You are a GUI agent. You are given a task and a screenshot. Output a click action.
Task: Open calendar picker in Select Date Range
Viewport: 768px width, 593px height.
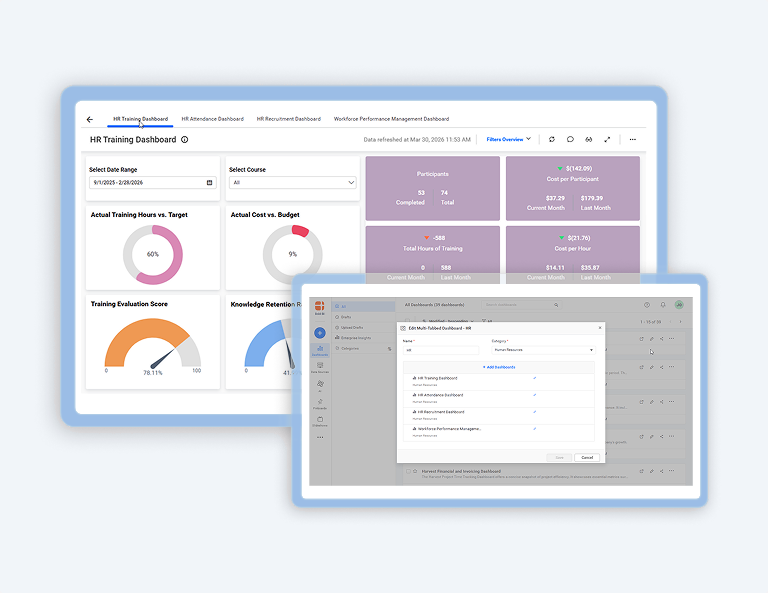coord(210,183)
